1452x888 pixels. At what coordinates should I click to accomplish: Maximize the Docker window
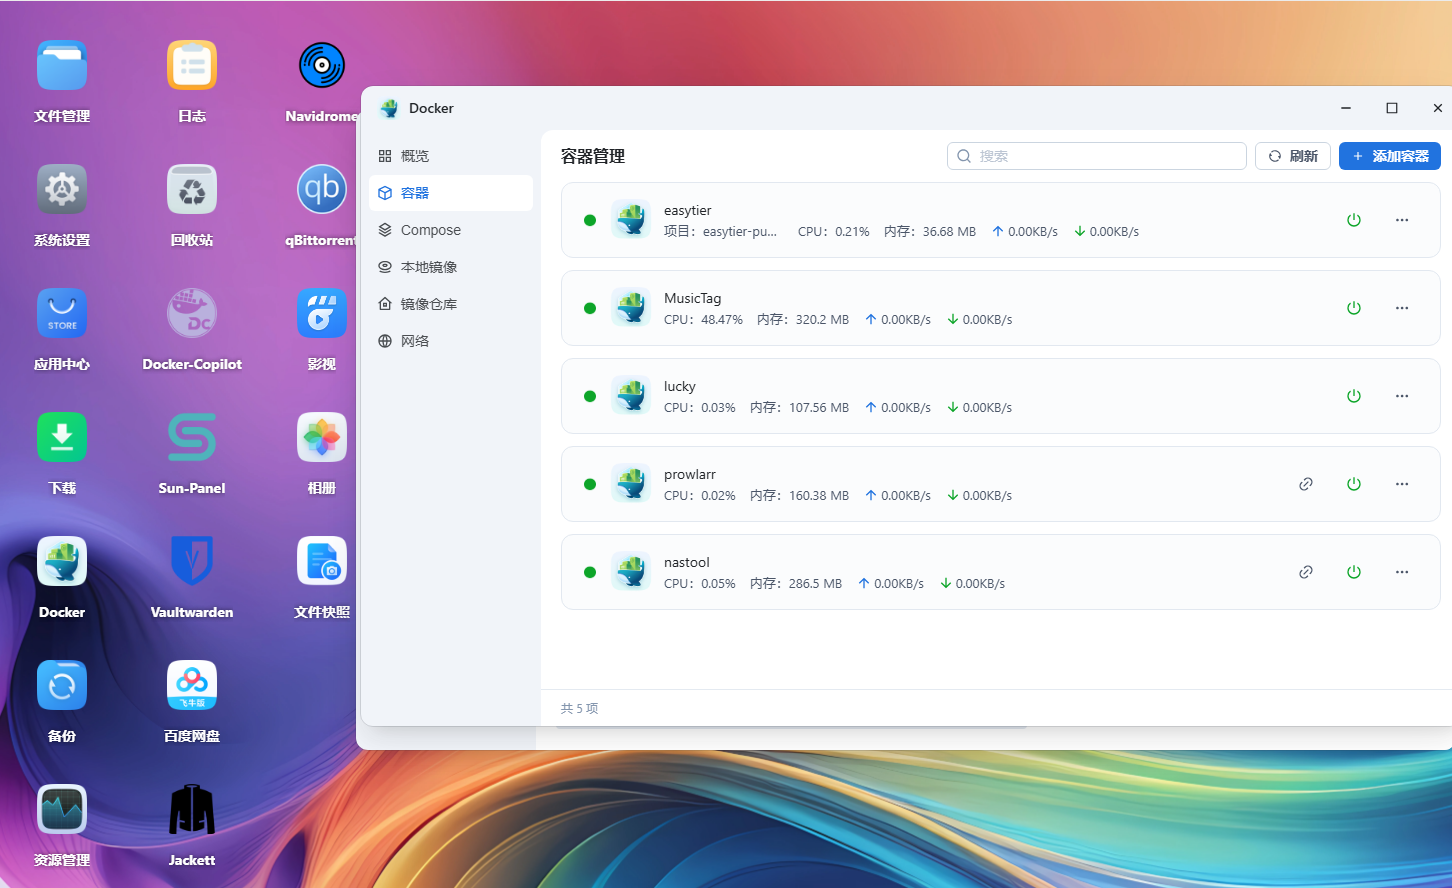coord(1392,108)
